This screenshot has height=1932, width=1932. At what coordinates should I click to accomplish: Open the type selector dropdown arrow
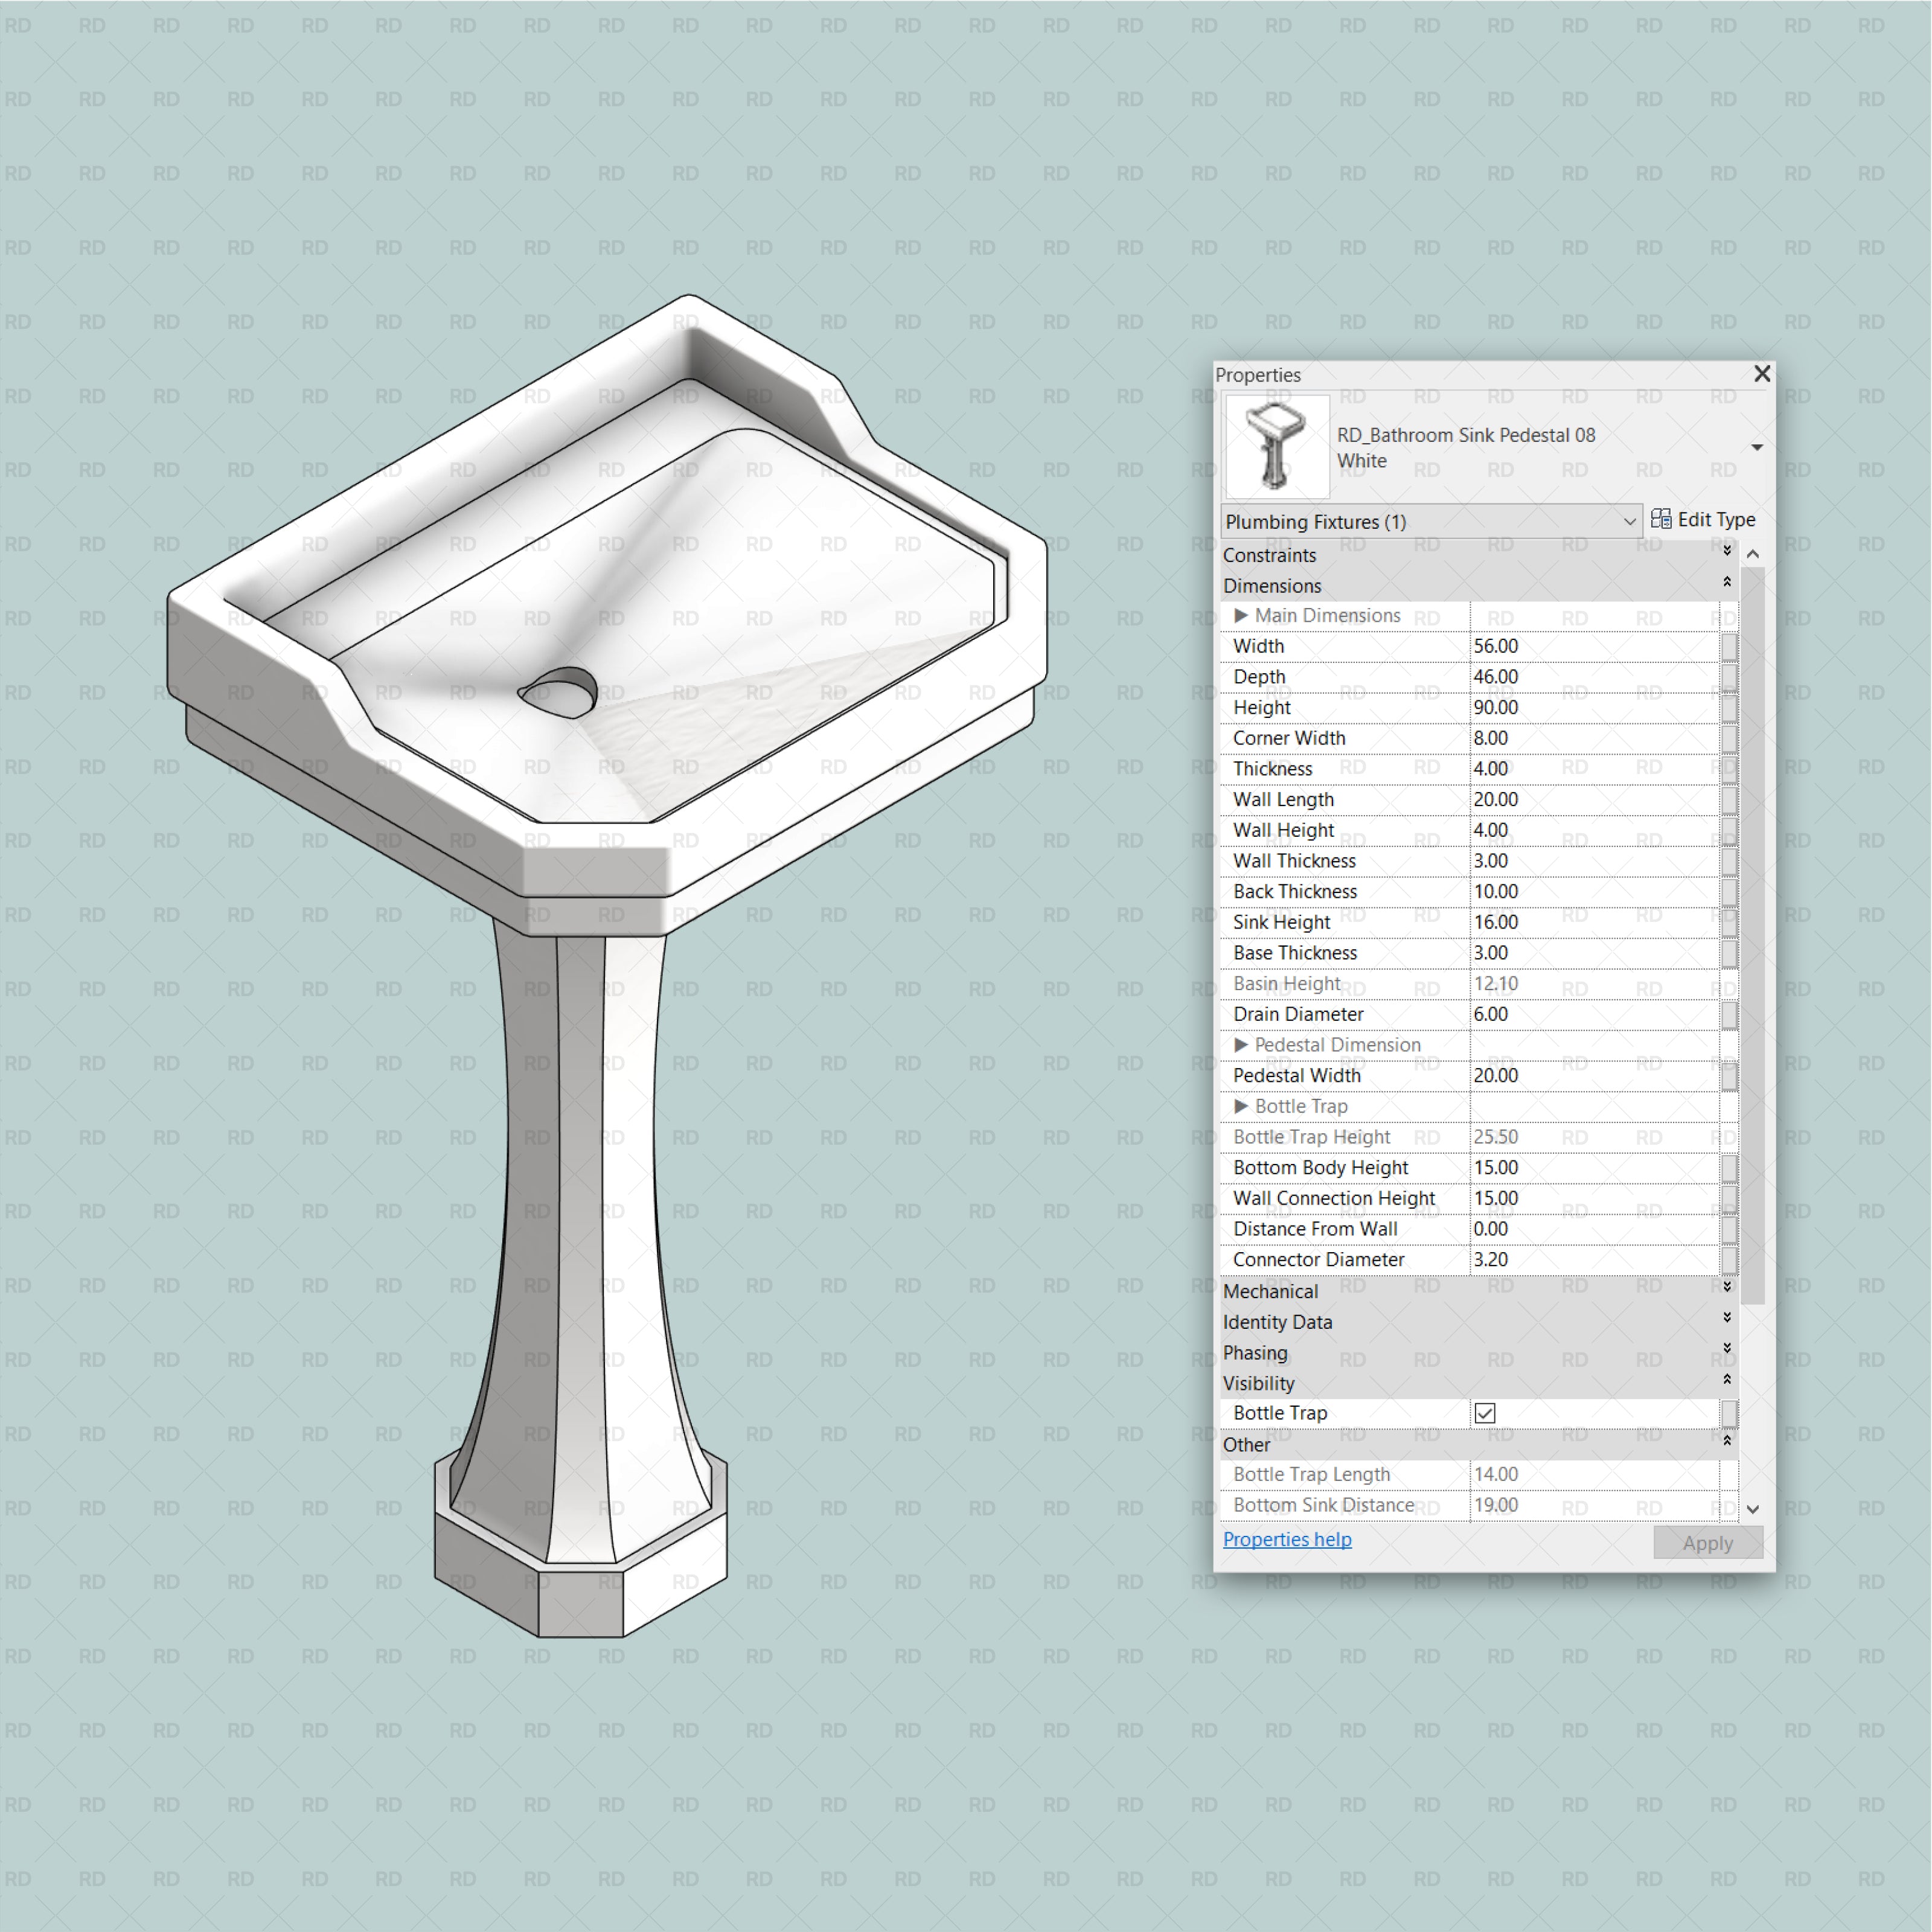click(1758, 448)
